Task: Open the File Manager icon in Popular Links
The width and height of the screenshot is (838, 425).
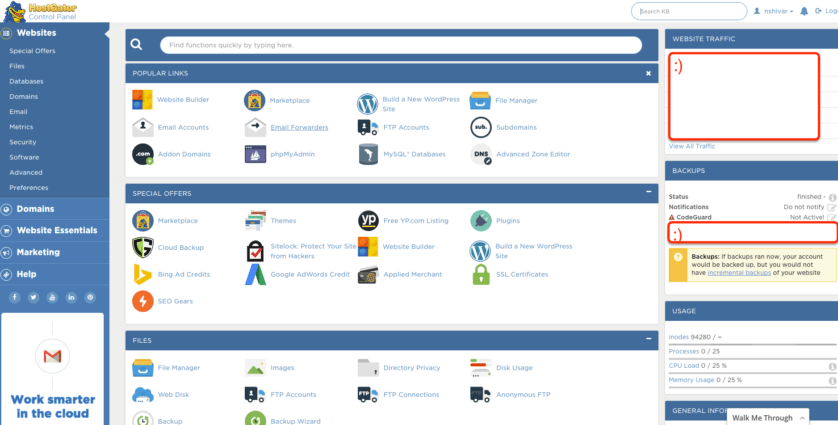Action: click(x=480, y=101)
